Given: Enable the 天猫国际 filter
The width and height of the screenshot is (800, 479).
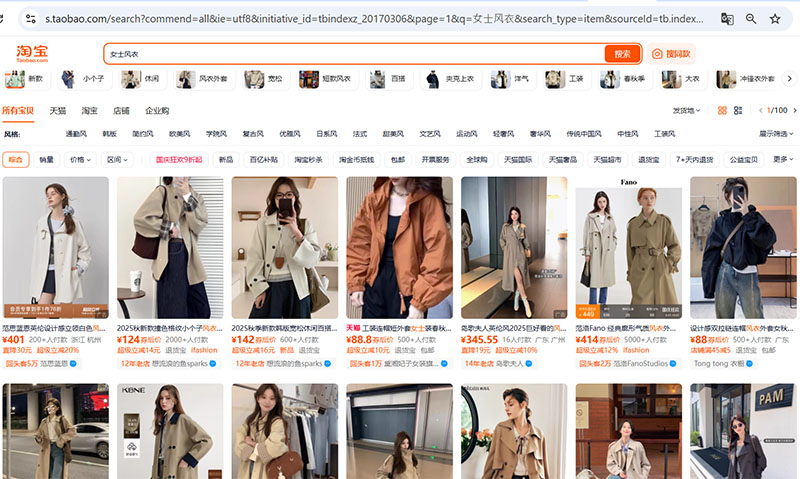Looking at the screenshot, I should tap(516, 159).
